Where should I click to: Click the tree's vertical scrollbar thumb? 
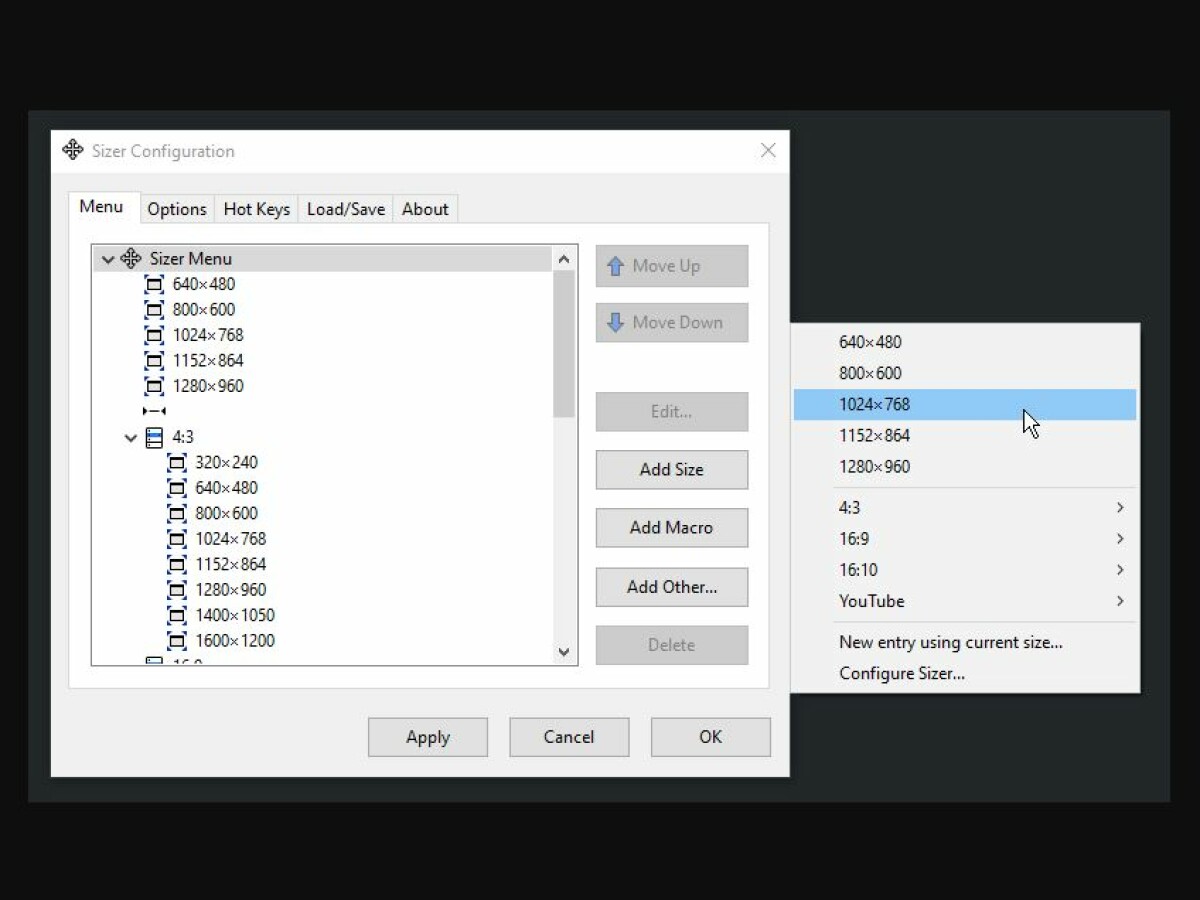(x=564, y=344)
